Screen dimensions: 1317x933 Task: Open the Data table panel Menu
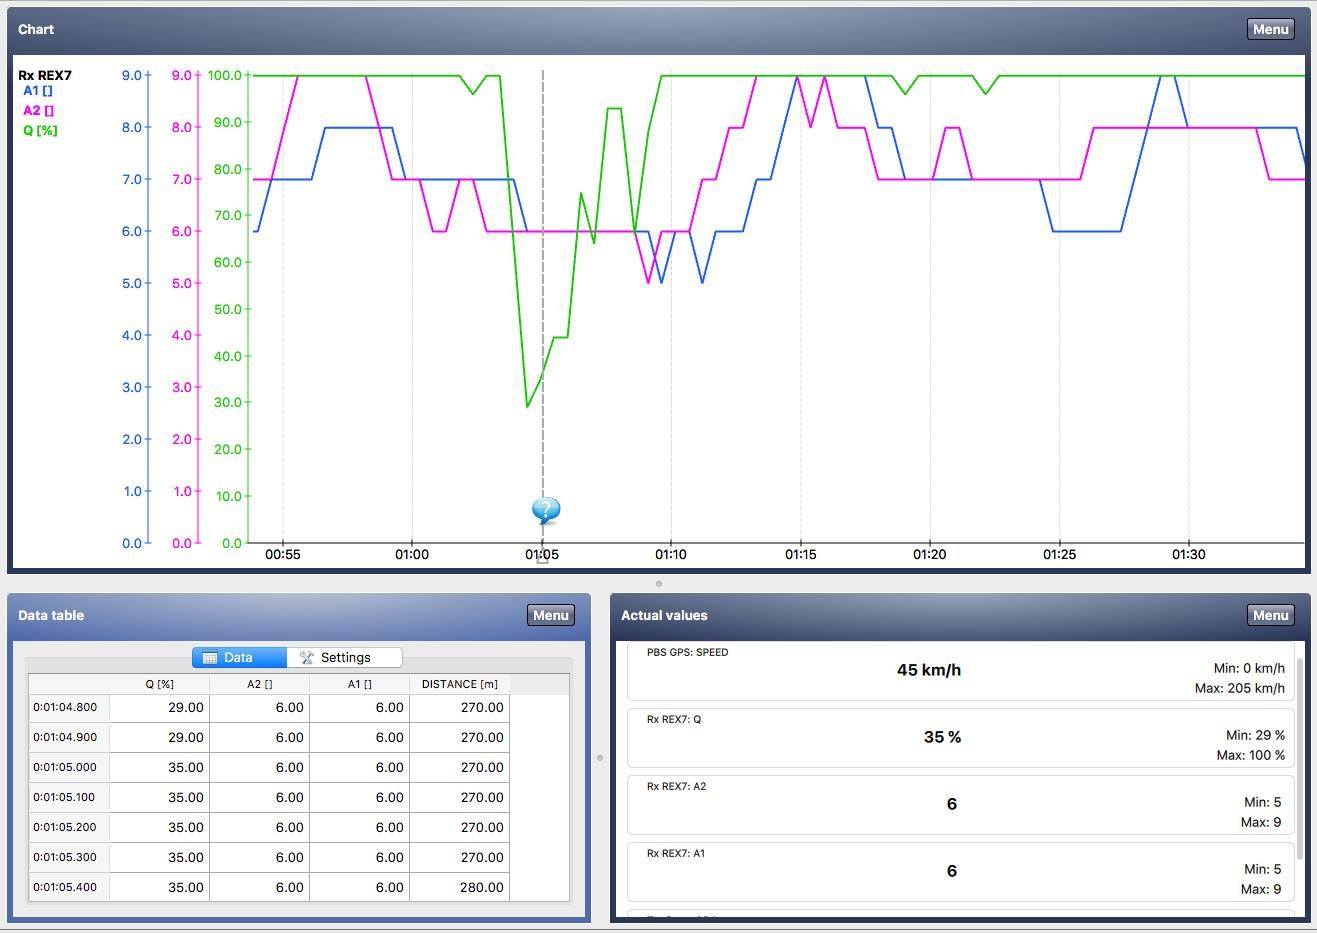(550, 615)
